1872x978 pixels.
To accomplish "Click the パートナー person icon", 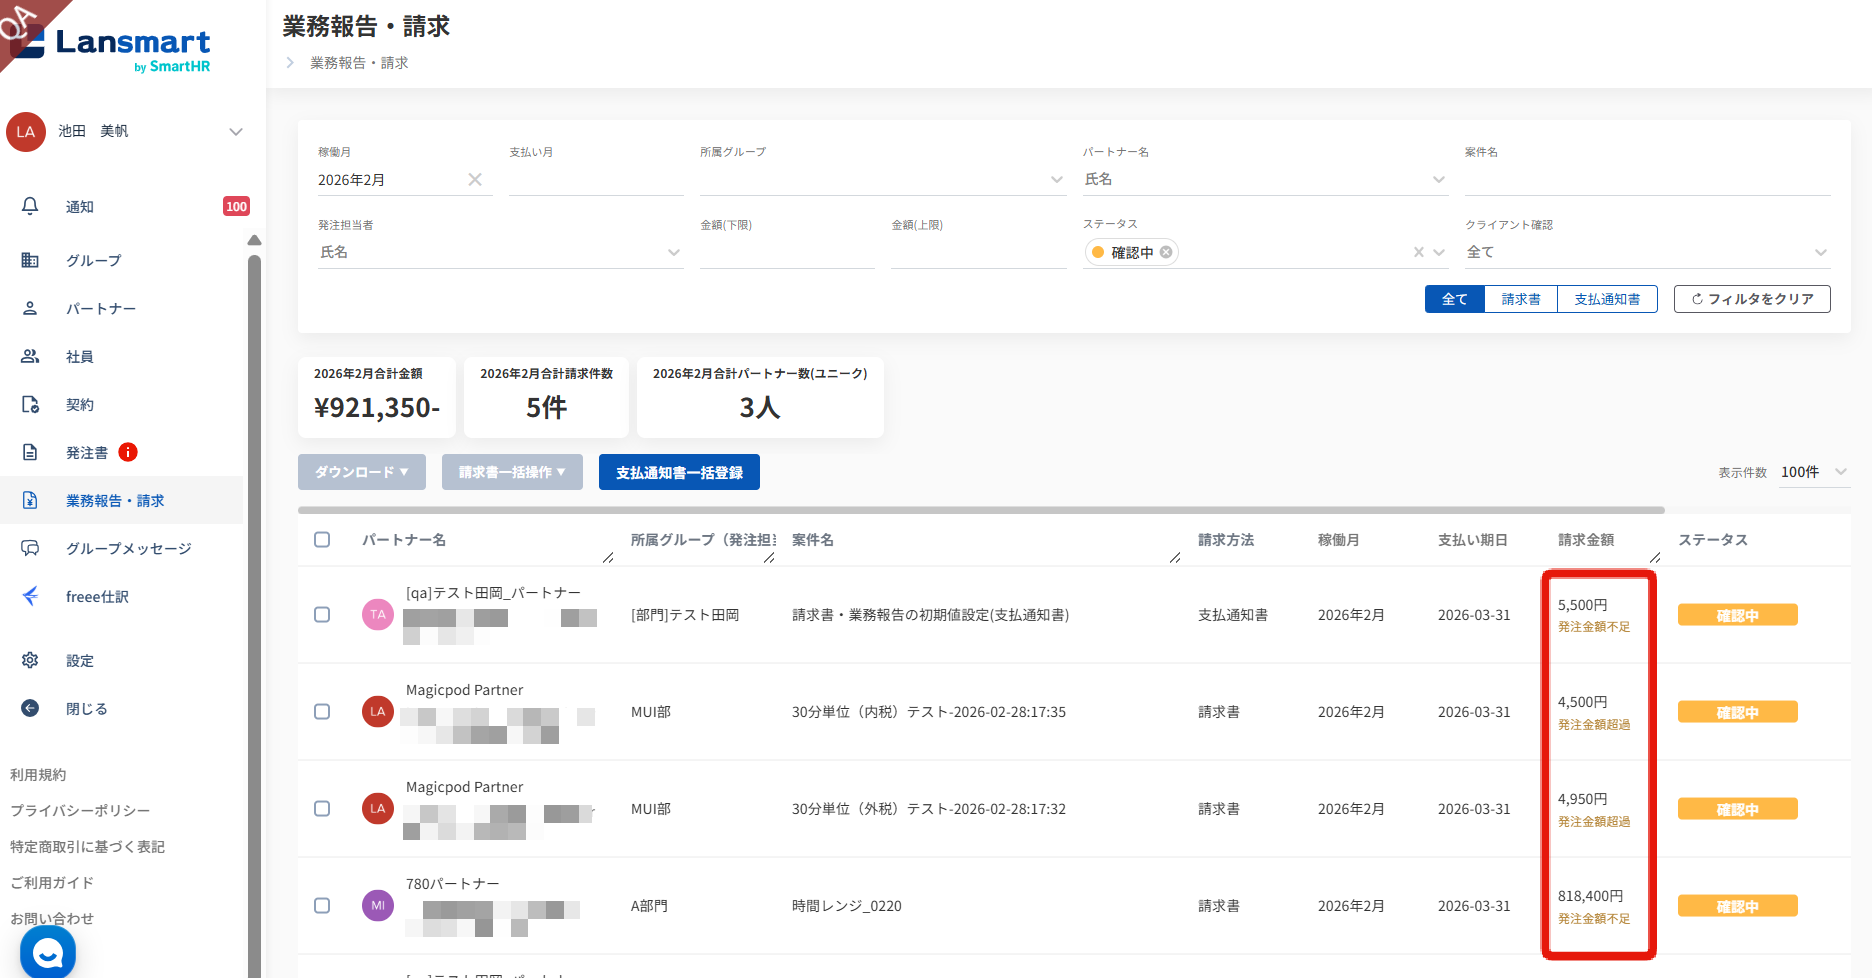I will (x=30, y=308).
